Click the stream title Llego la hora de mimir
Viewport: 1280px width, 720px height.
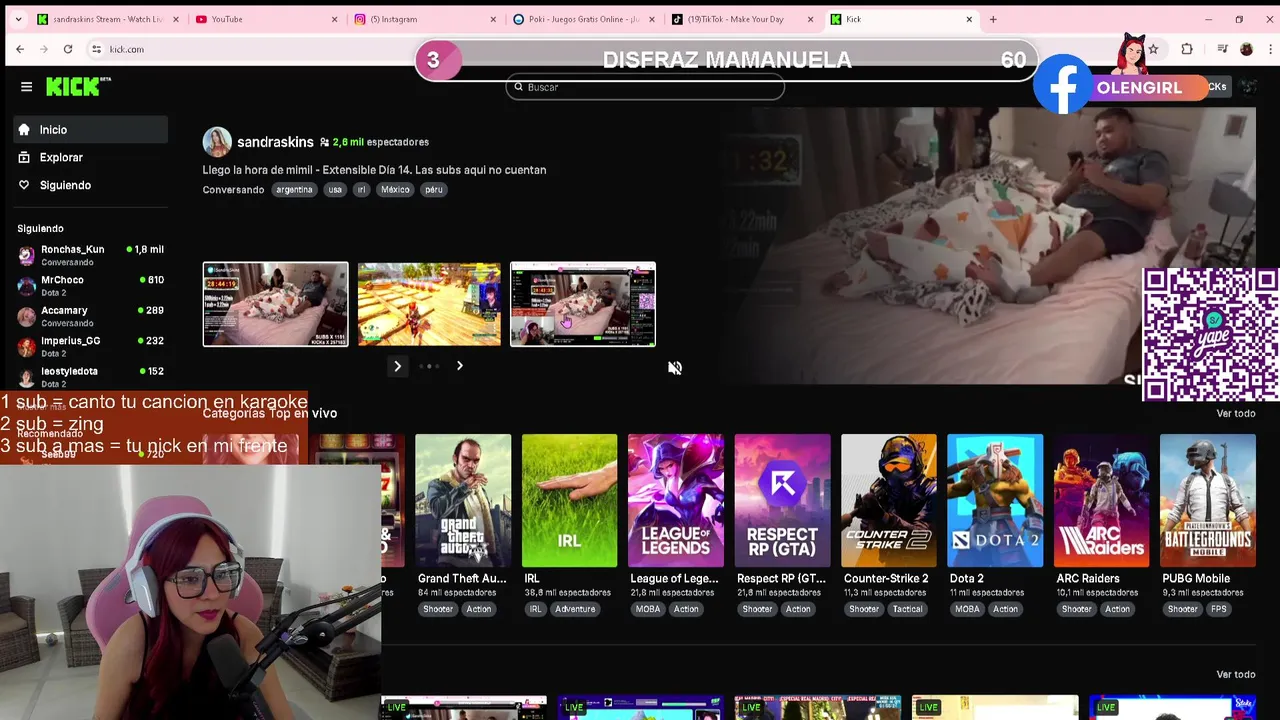click(374, 170)
